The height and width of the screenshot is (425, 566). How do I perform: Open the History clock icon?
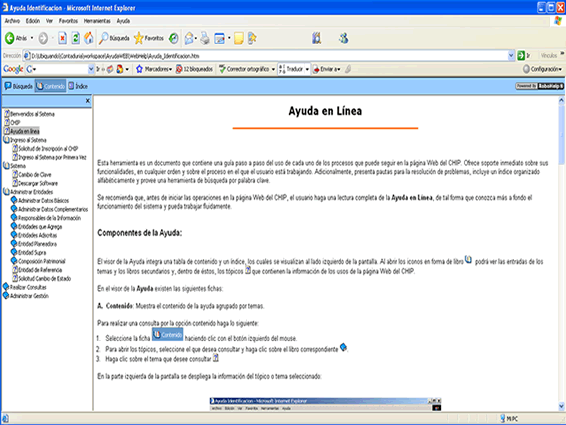click(174, 38)
